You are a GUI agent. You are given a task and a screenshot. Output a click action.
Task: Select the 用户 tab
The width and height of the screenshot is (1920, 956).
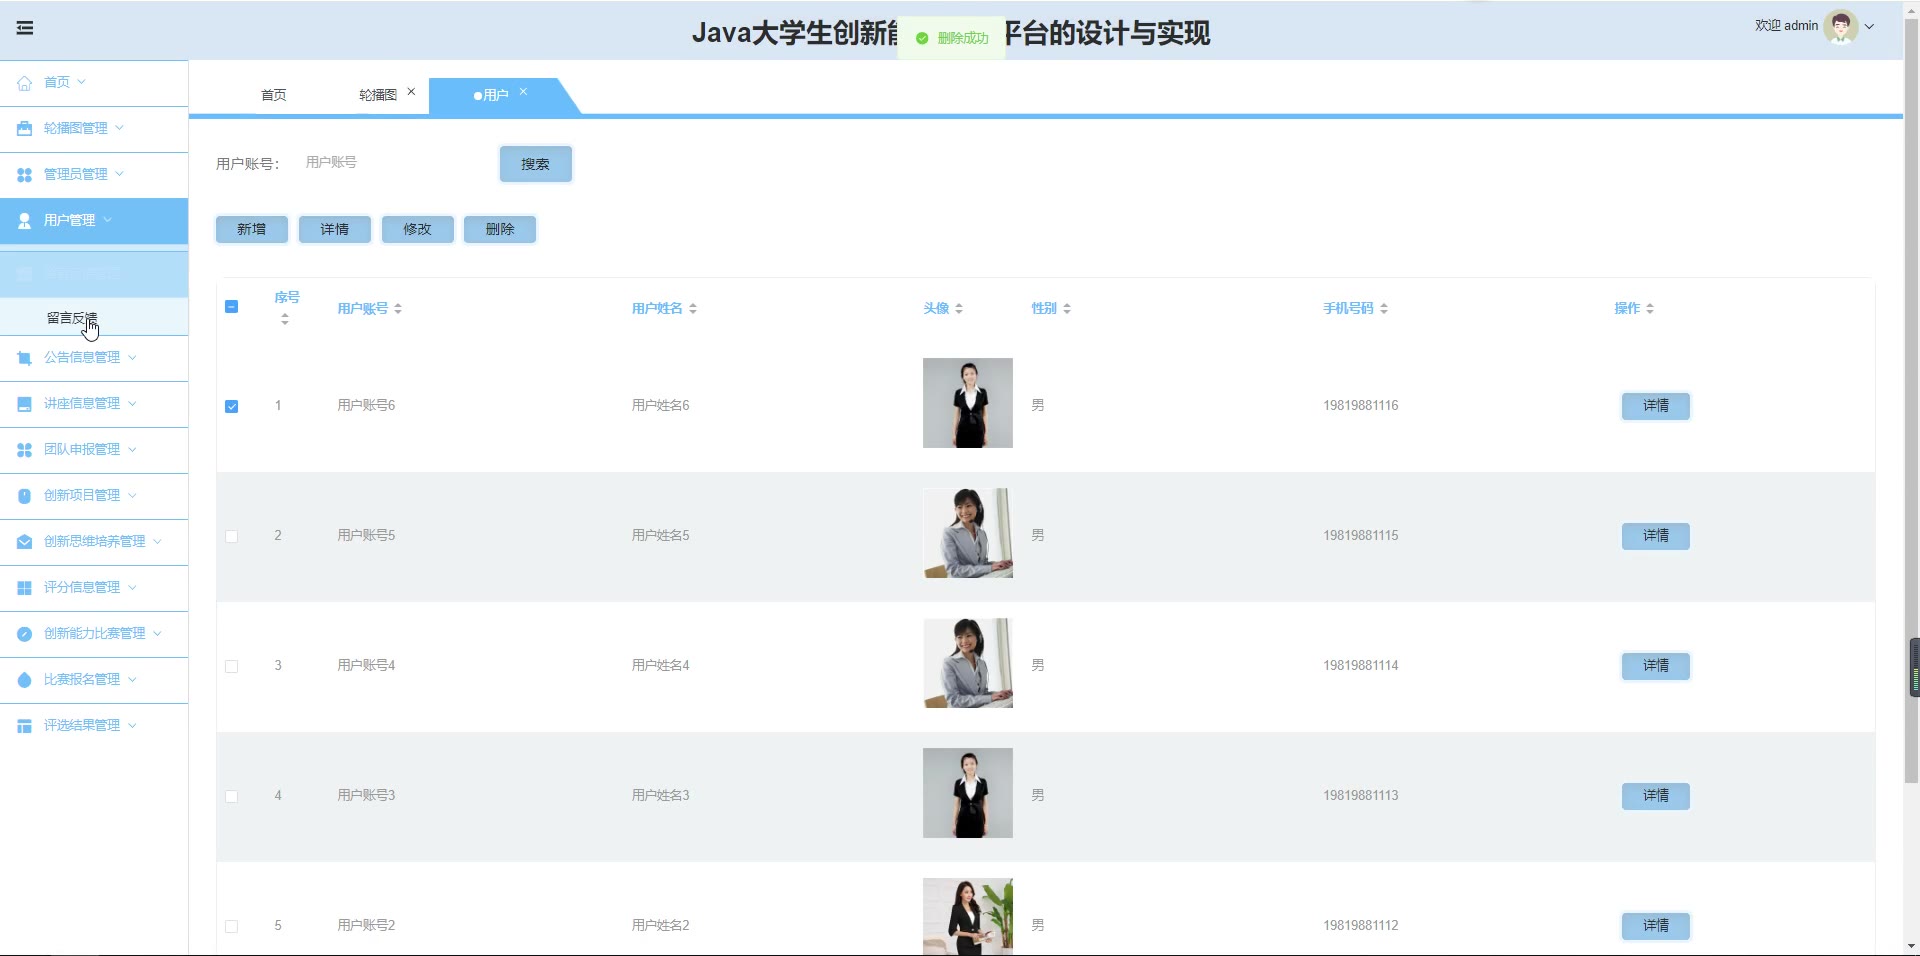click(496, 95)
